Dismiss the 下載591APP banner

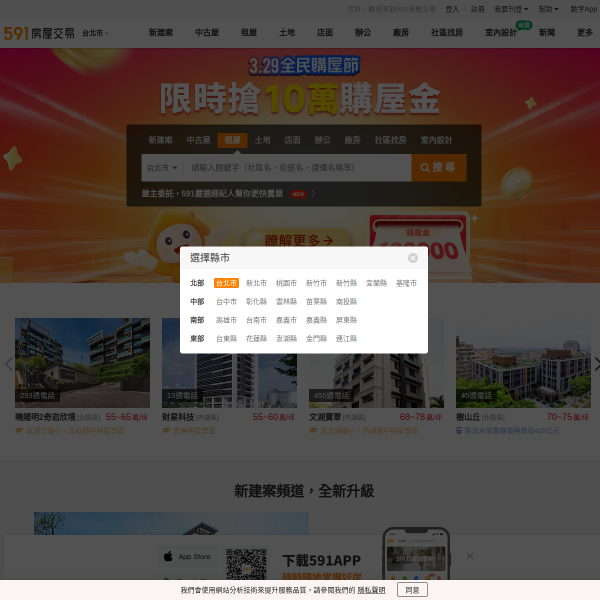[x=470, y=556]
